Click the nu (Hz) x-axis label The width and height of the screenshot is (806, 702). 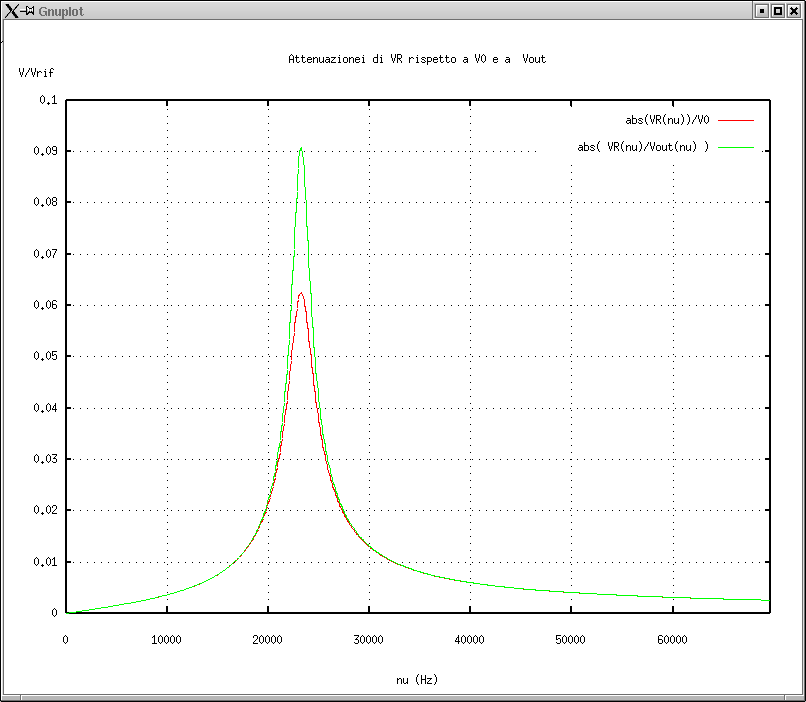click(x=417, y=680)
